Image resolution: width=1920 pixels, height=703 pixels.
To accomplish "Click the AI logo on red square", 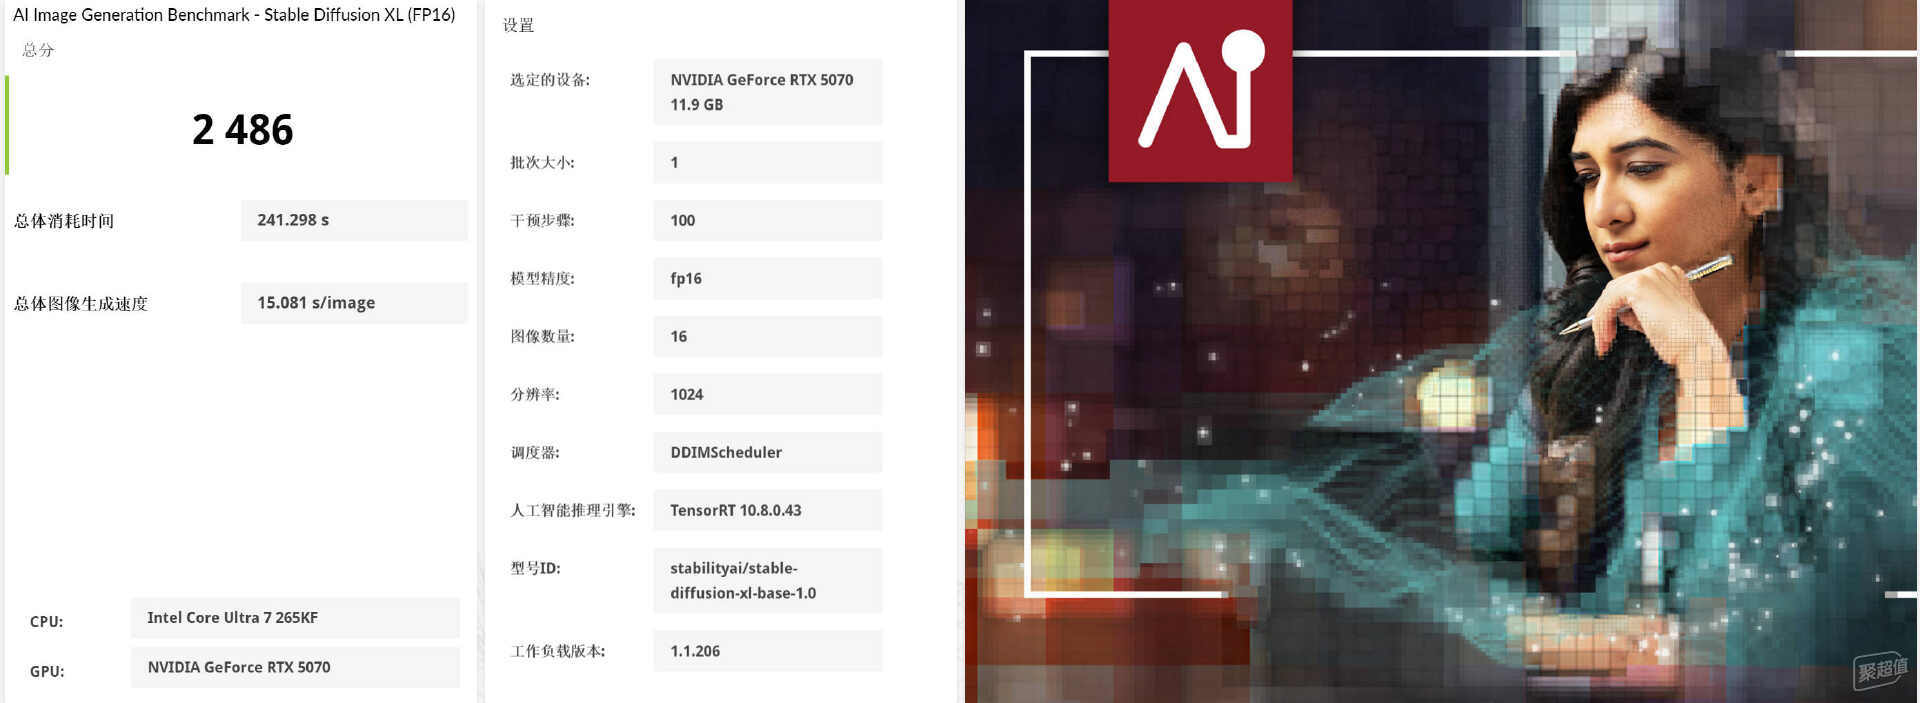I will (1200, 90).
